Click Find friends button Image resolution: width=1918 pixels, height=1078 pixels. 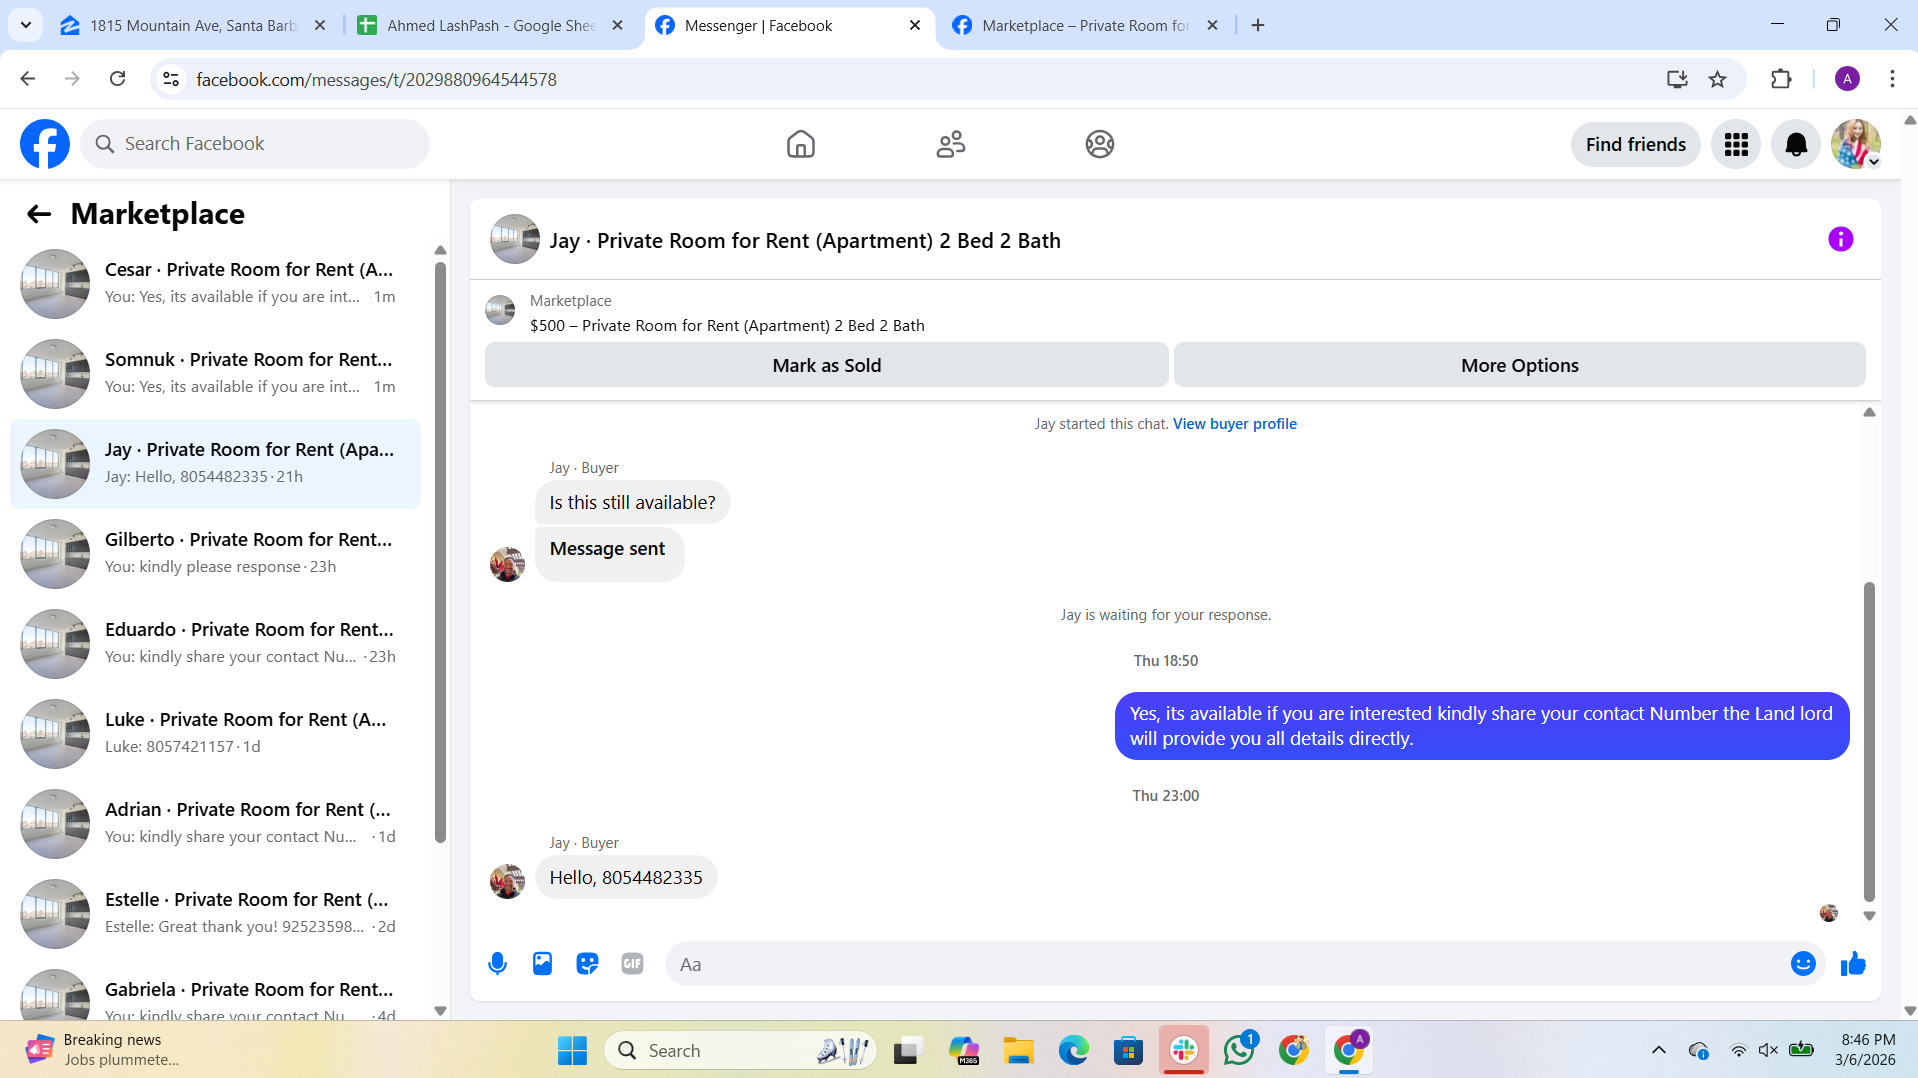click(1635, 144)
